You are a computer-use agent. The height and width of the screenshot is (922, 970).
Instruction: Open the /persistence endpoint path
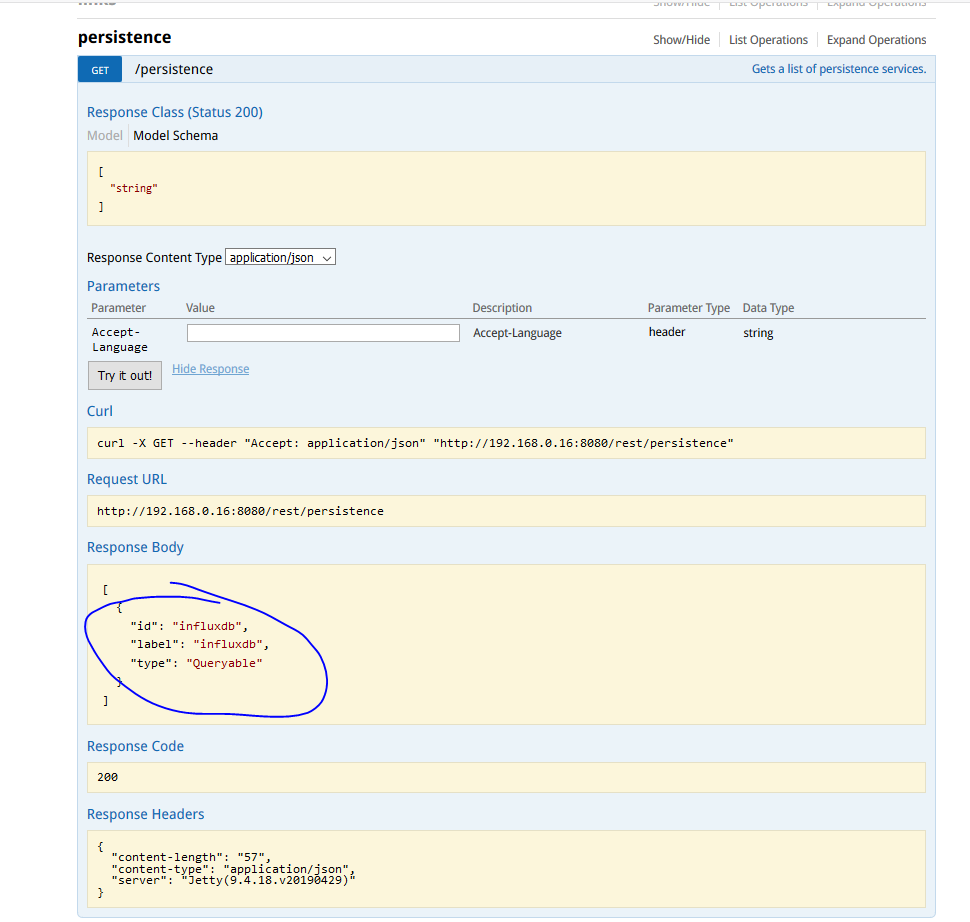point(174,70)
